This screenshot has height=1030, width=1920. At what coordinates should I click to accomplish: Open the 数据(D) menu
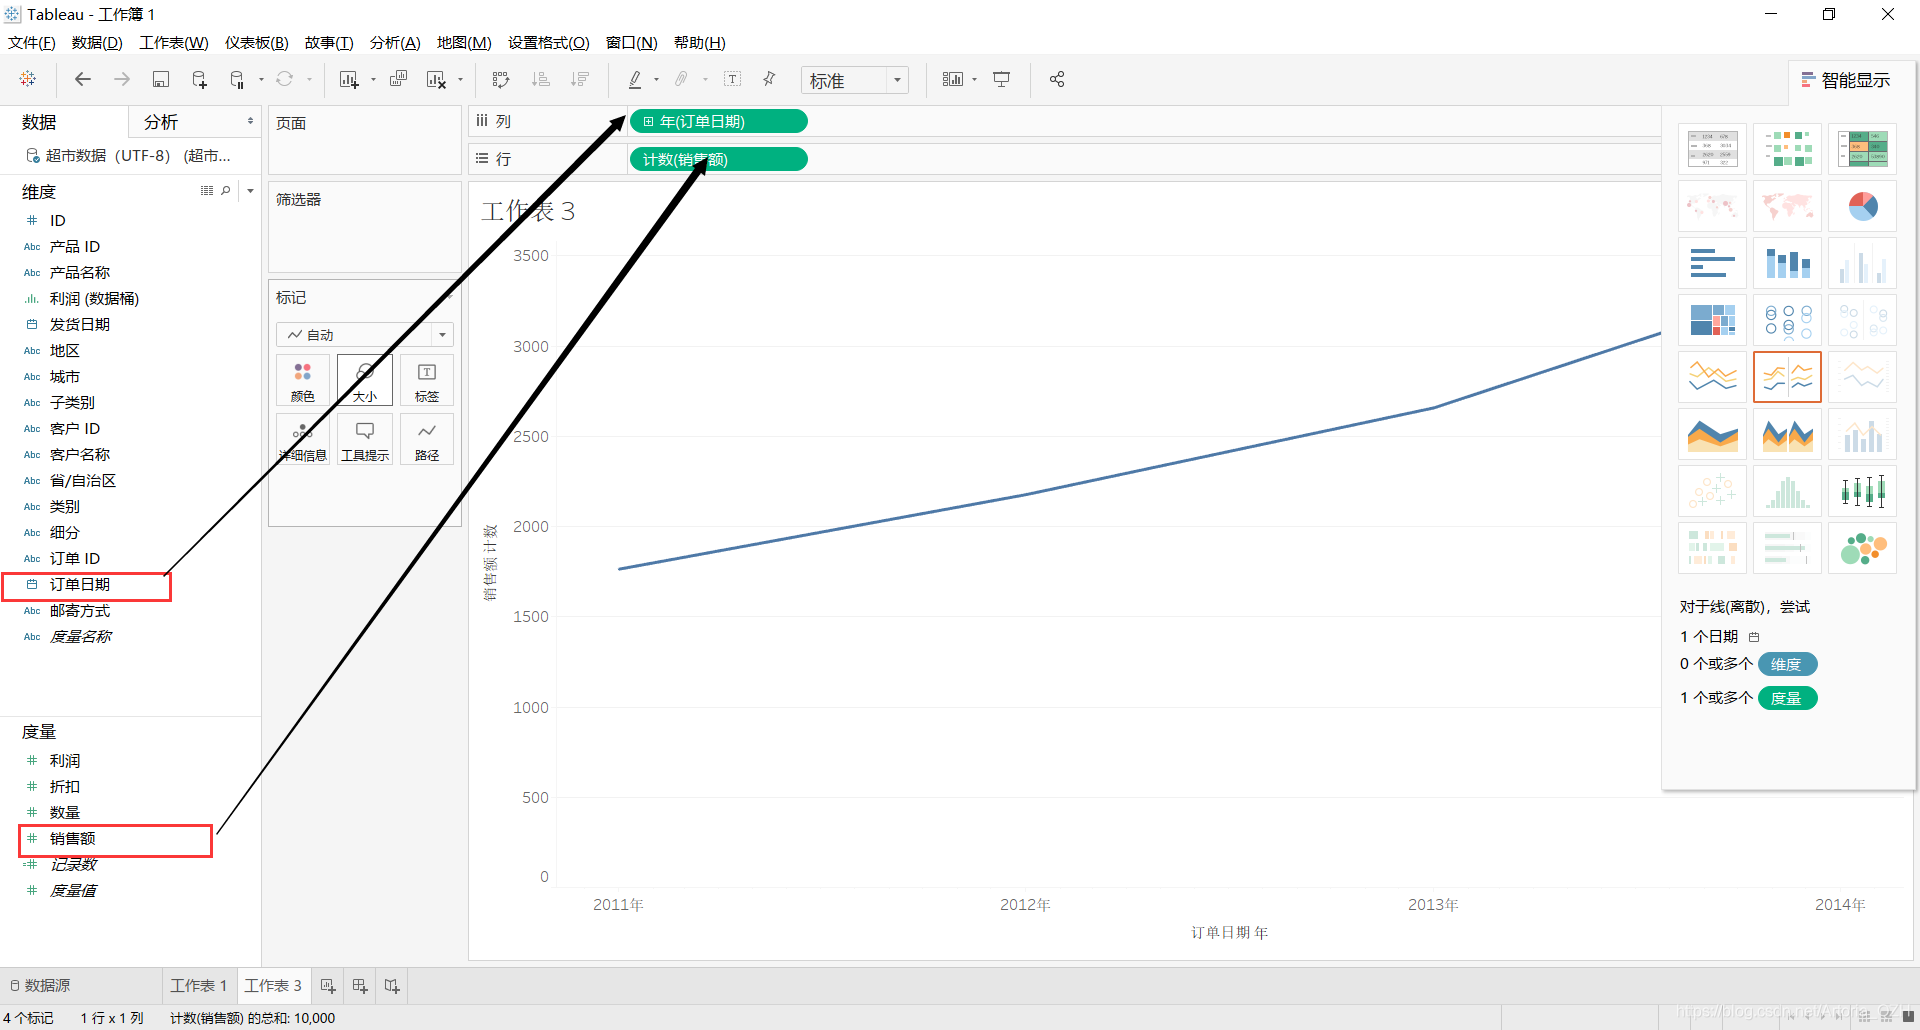pyautogui.click(x=97, y=42)
